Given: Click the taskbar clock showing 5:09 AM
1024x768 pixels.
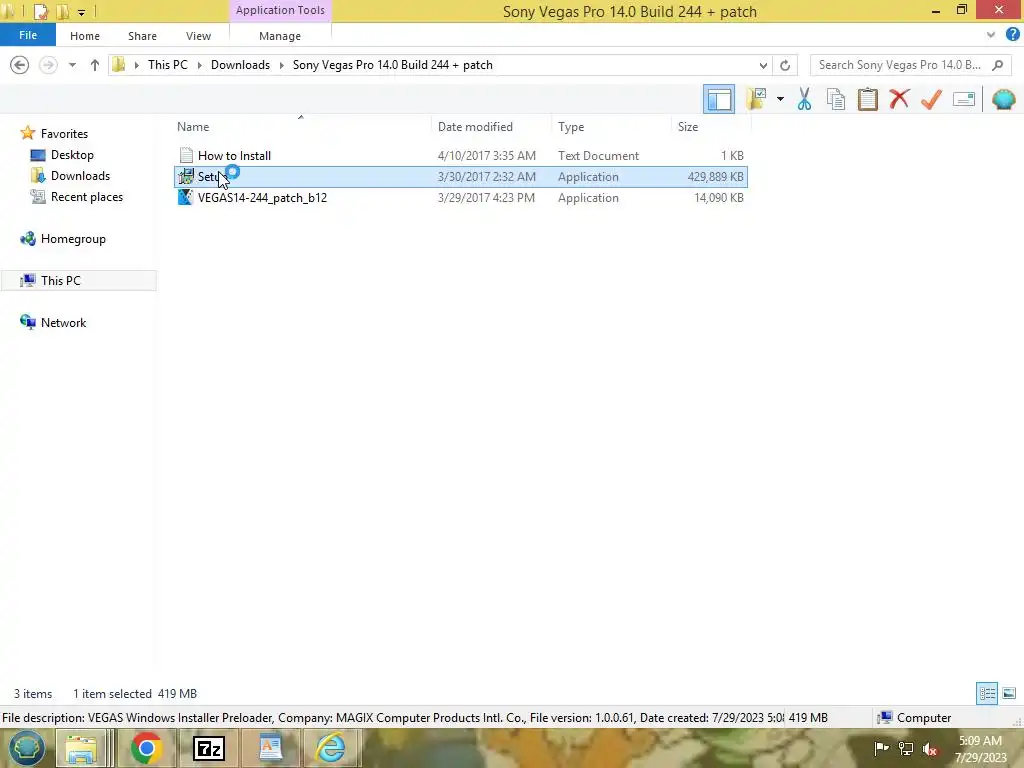Looking at the screenshot, I should [981, 749].
